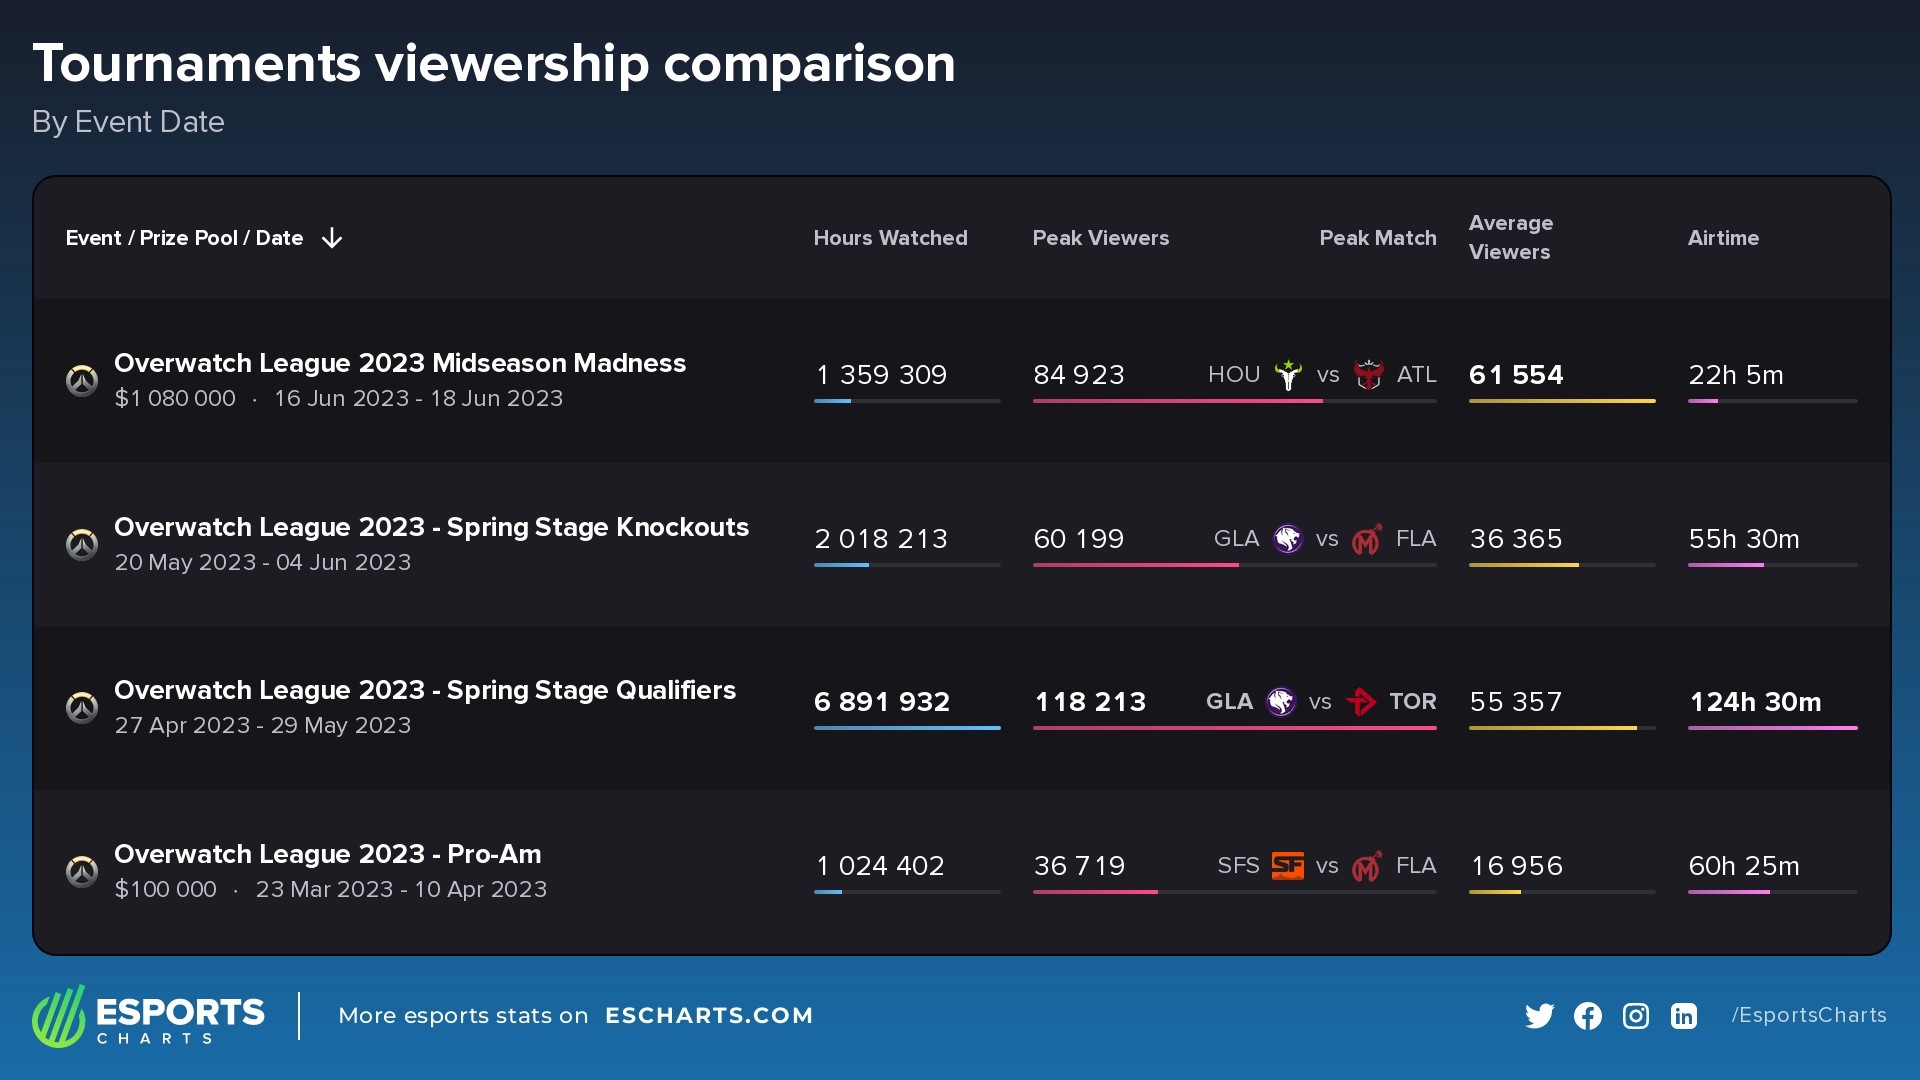Screen dimensions: 1920x1080
Task: Click average viewers value 61 554
Action: pos(1516,375)
